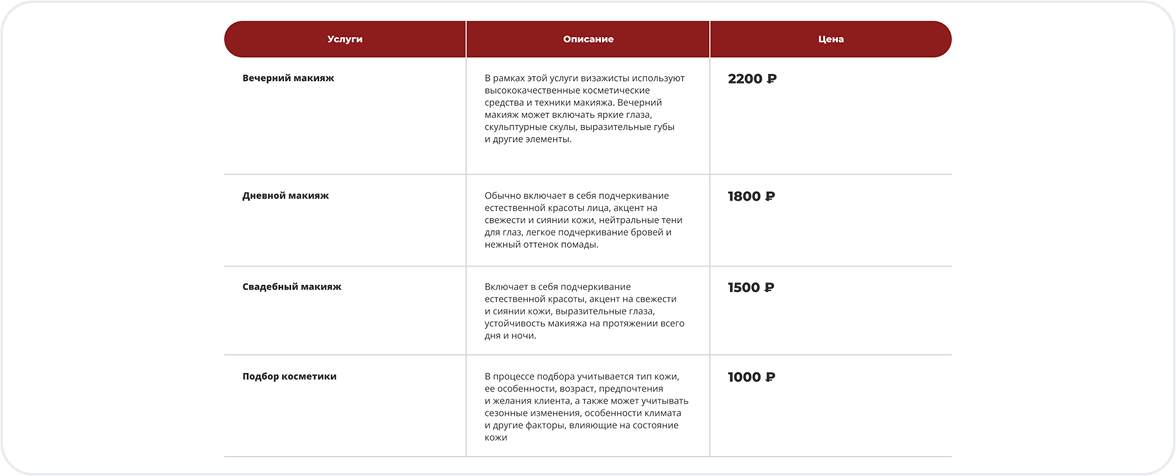Click the ruble sign next to 1800
This screenshot has height=476, width=1176.
pyautogui.click(x=770, y=197)
